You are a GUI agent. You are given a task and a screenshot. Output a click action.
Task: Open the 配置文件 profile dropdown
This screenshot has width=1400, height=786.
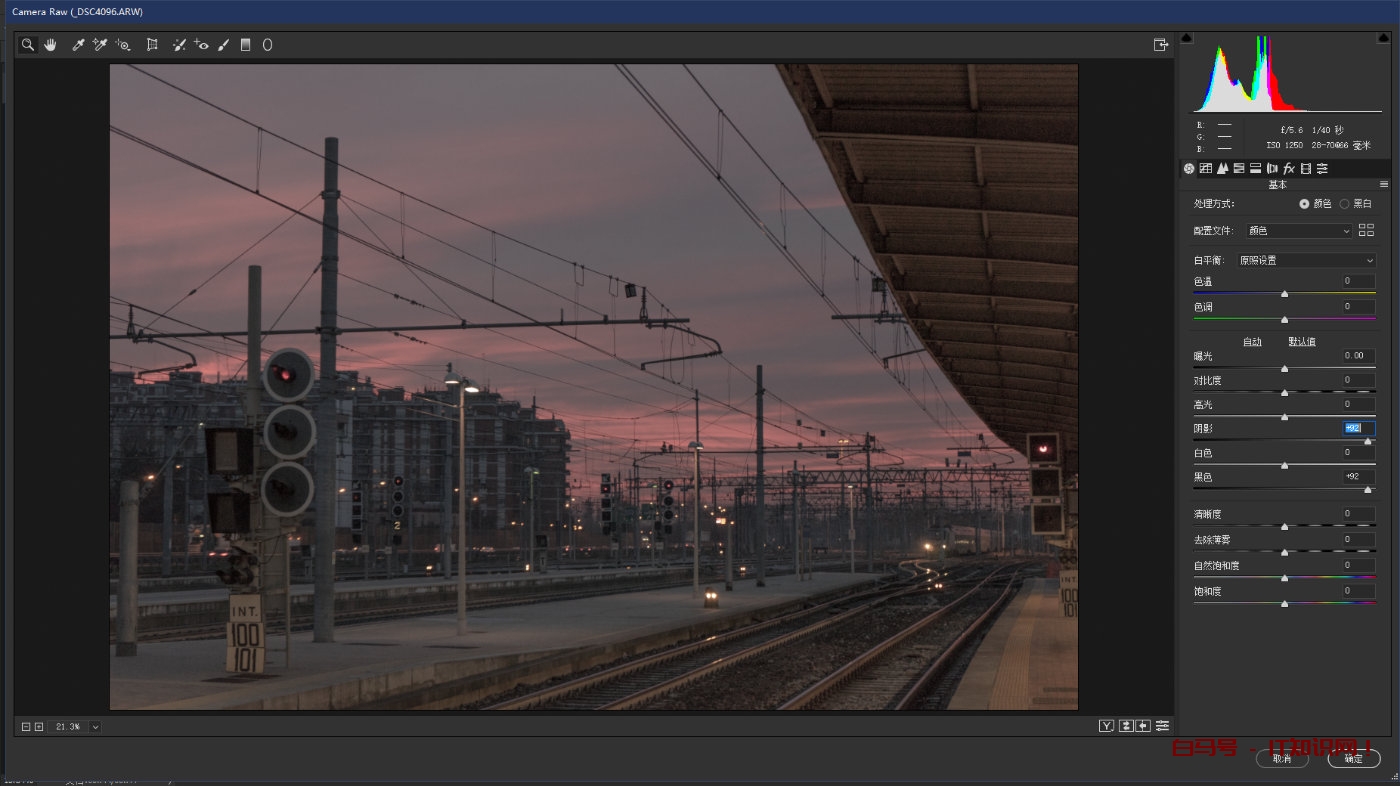(1298, 231)
